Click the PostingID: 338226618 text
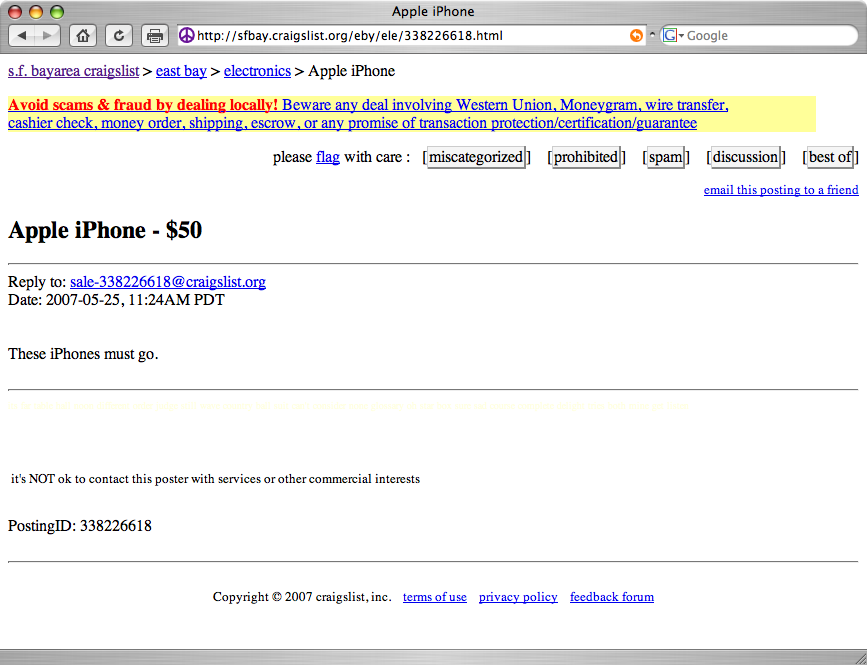This screenshot has height=665, width=867. click(80, 526)
